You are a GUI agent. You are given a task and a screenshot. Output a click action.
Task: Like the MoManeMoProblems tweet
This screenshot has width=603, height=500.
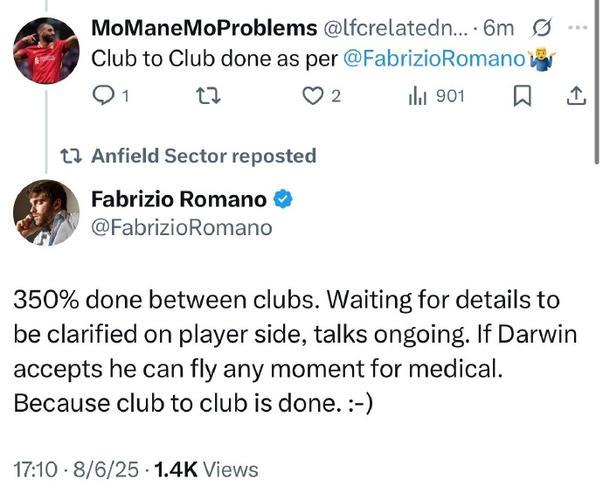pos(314,96)
